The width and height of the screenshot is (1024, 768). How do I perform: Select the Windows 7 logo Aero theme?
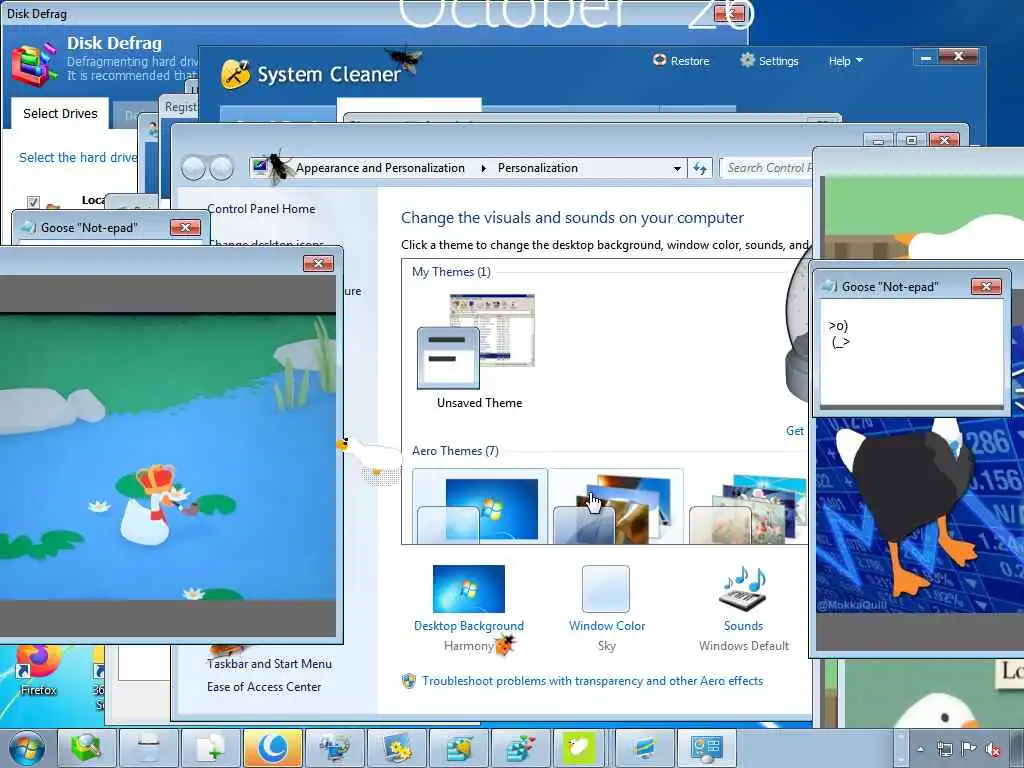(480, 507)
